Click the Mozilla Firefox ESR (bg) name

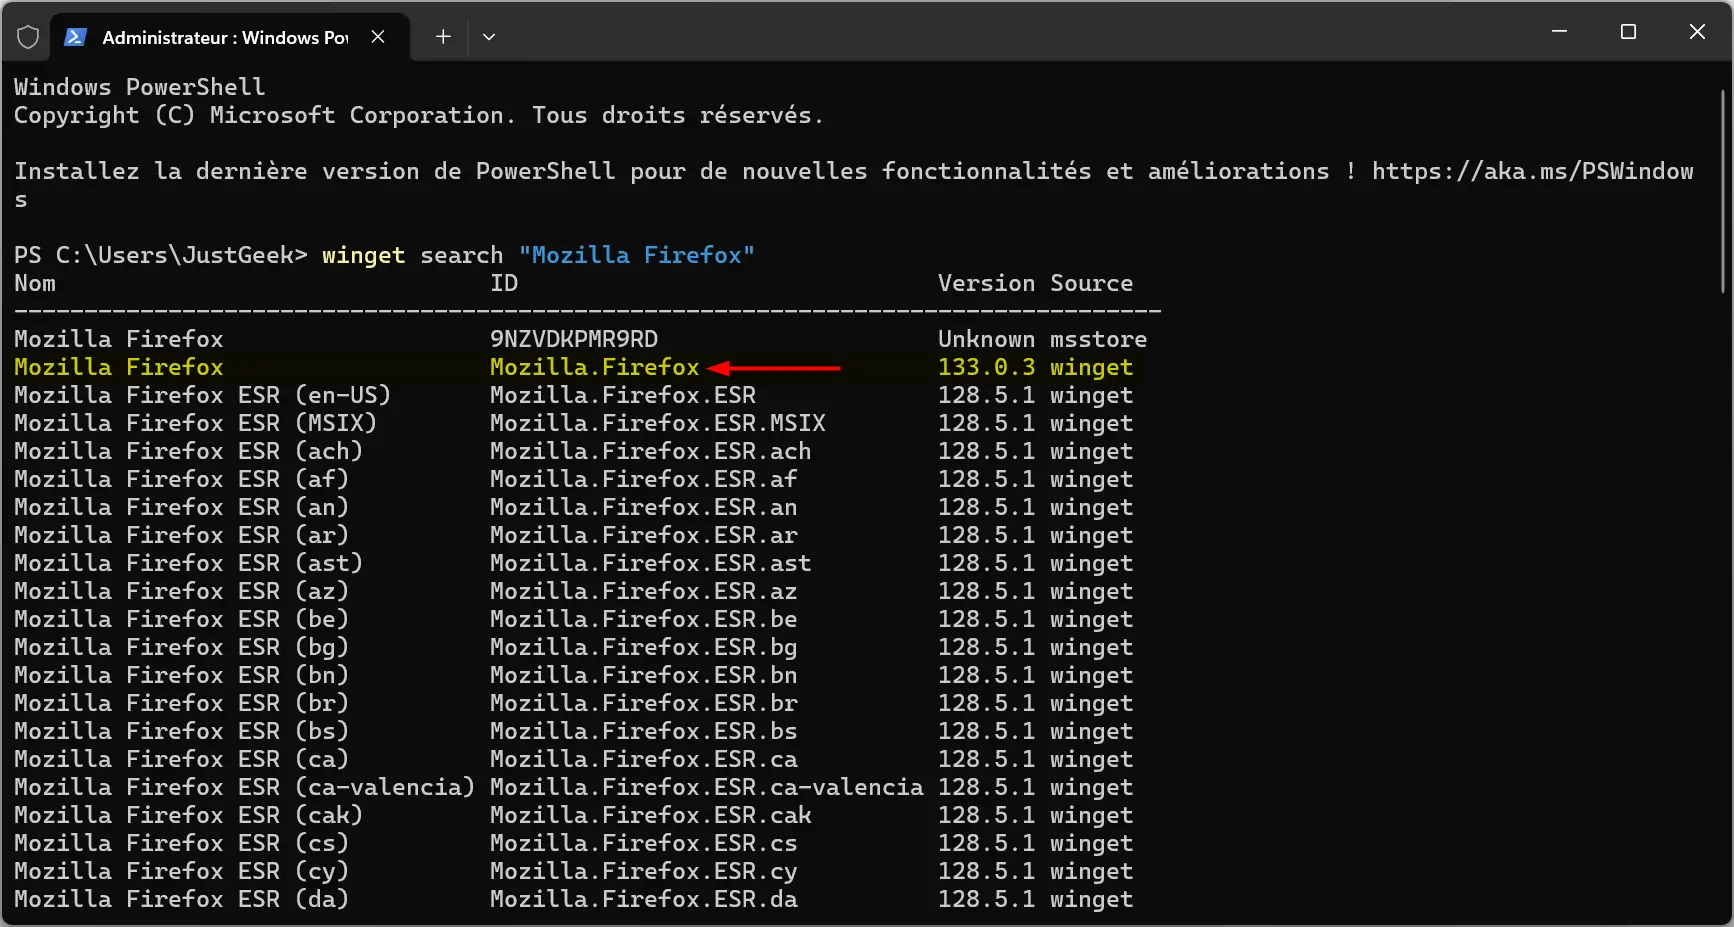click(x=181, y=647)
